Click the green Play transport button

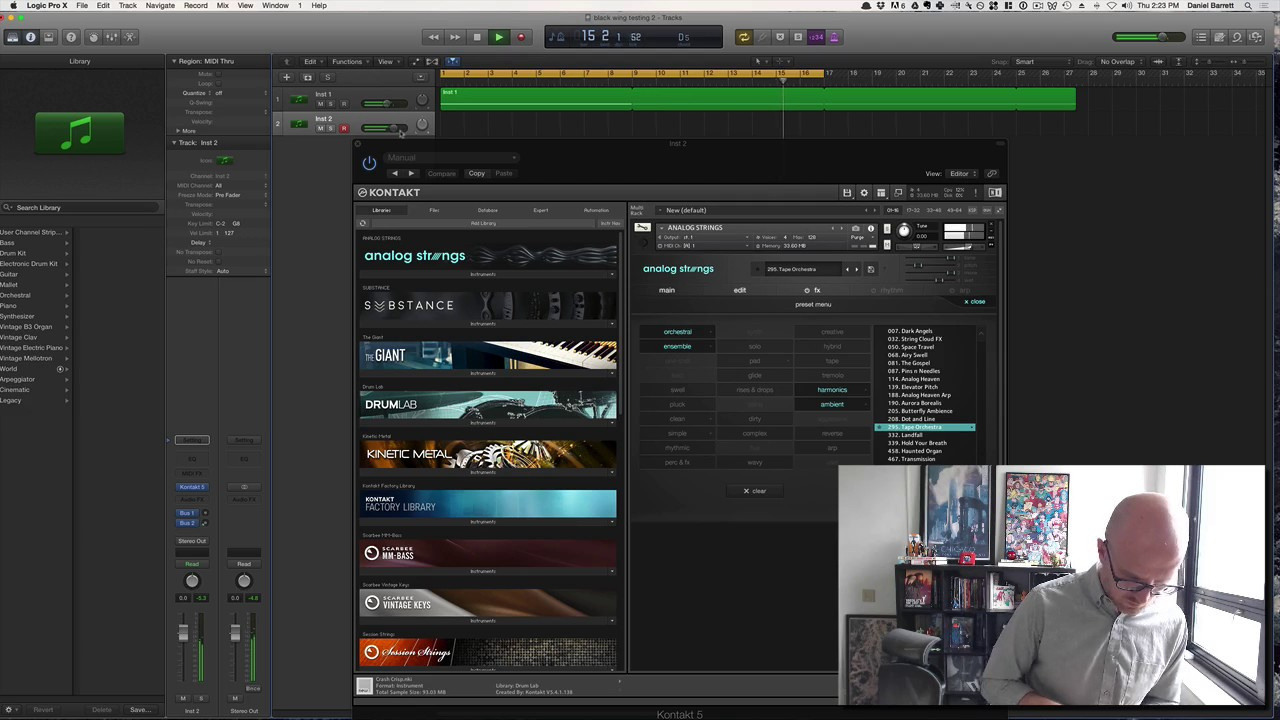(x=499, y=37)
